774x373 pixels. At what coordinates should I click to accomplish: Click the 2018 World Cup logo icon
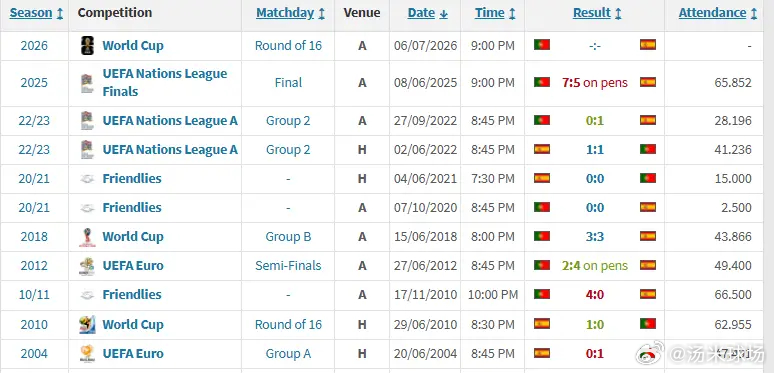pyautogui.click(x=87, y=237)
